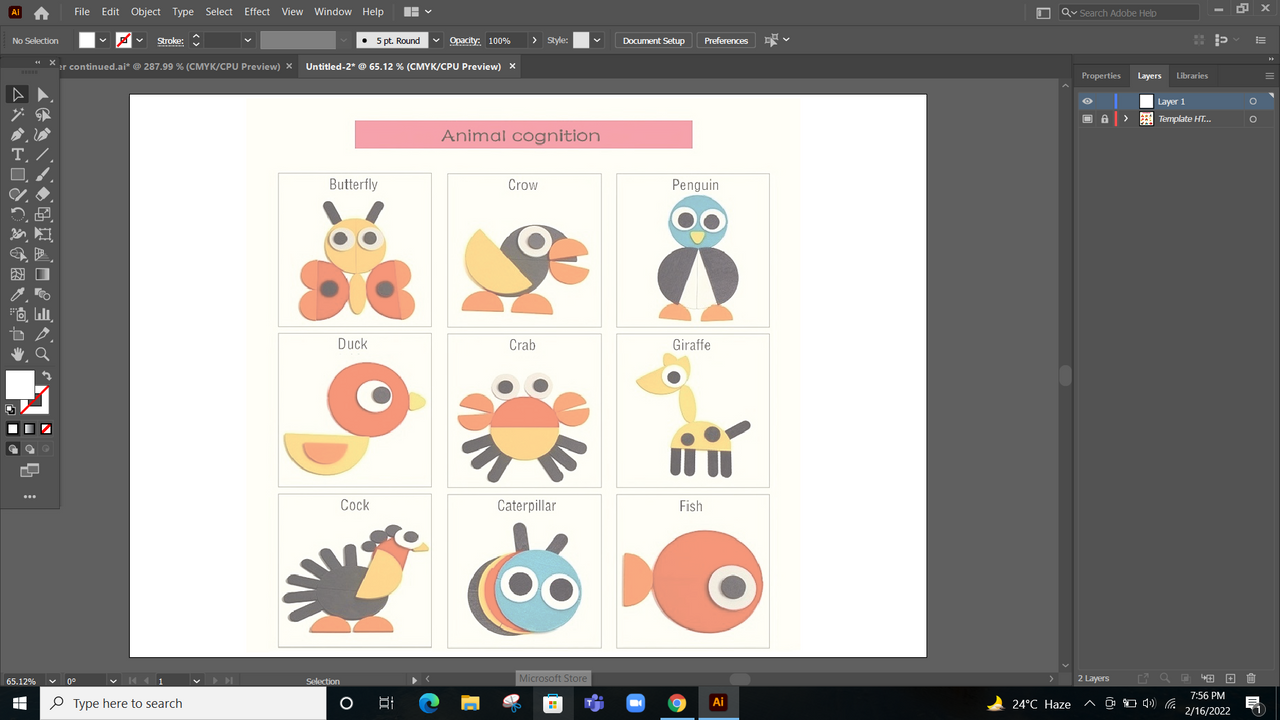Select the Direct Selection tool
This screenshot has height=720, width=1280.
point(43,94)
